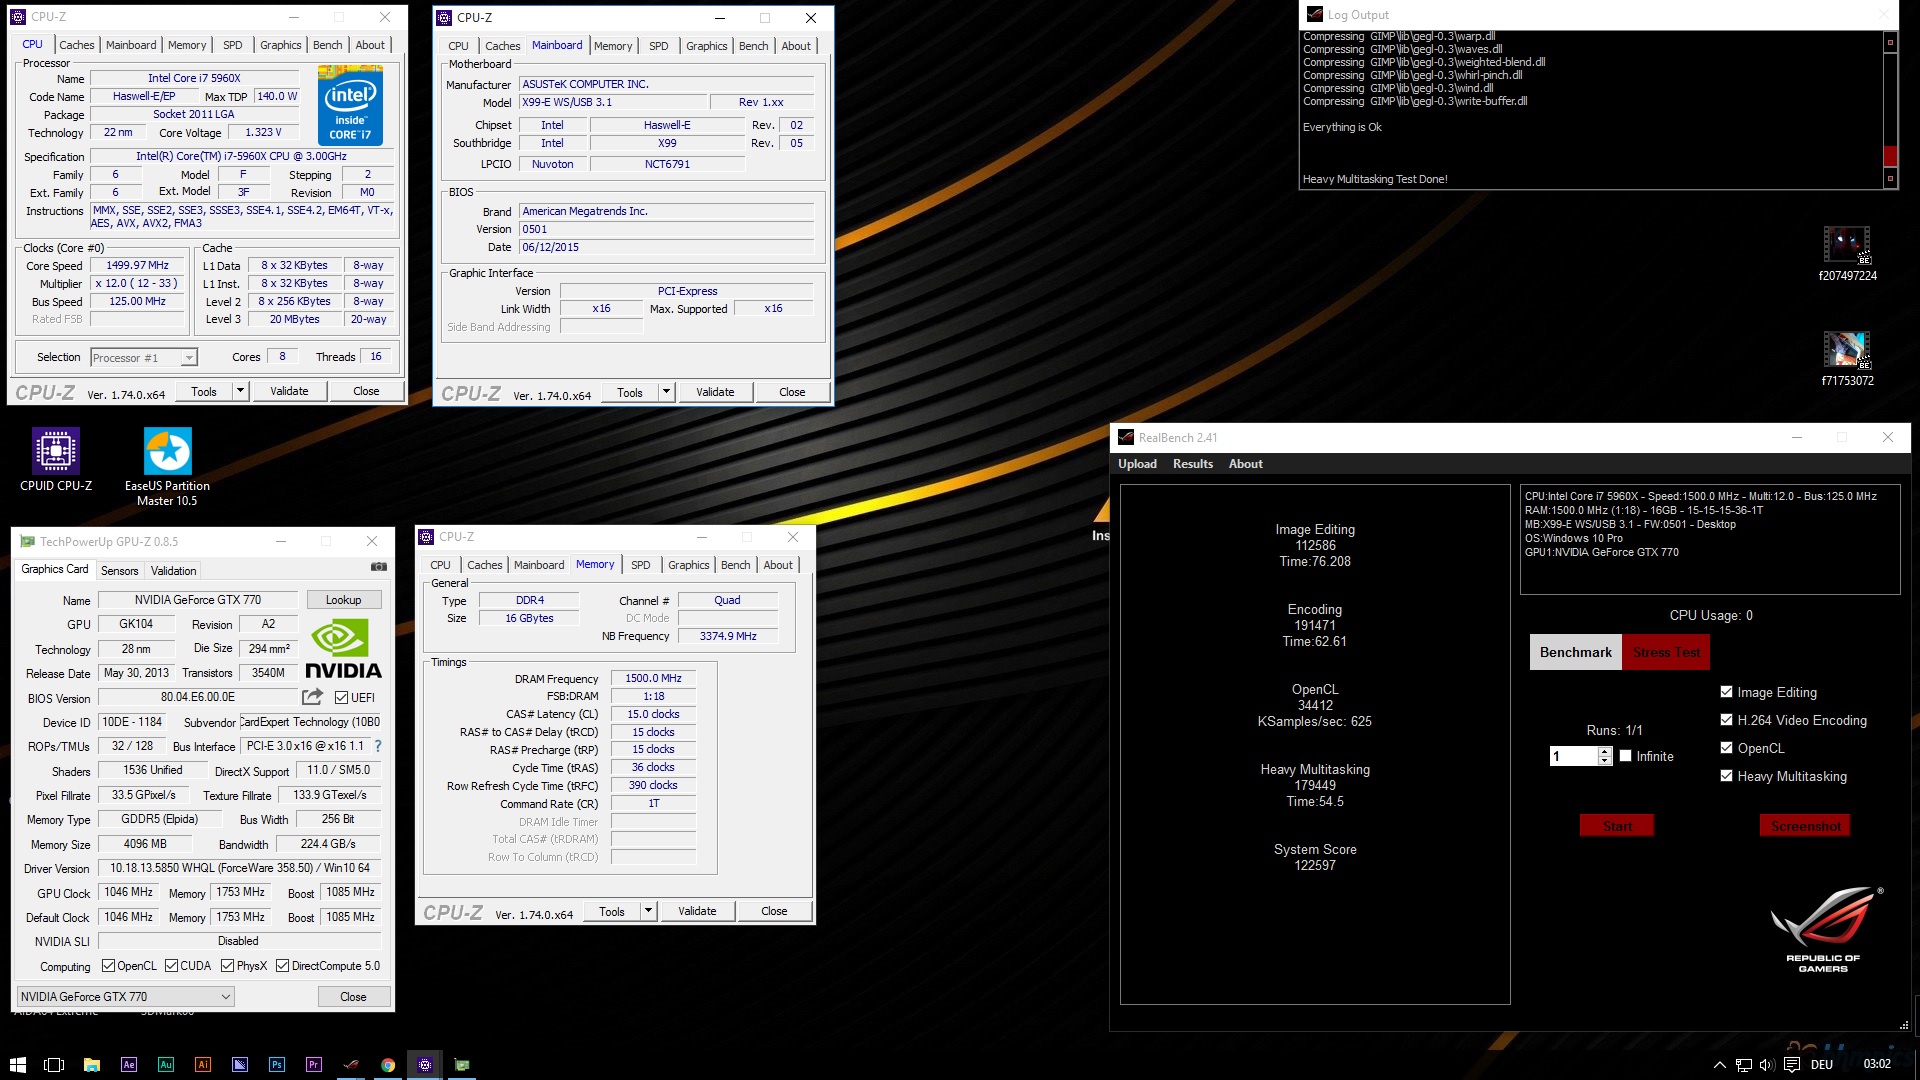
Task: Show hidden system tray icons
Action: [1719, 1065]
